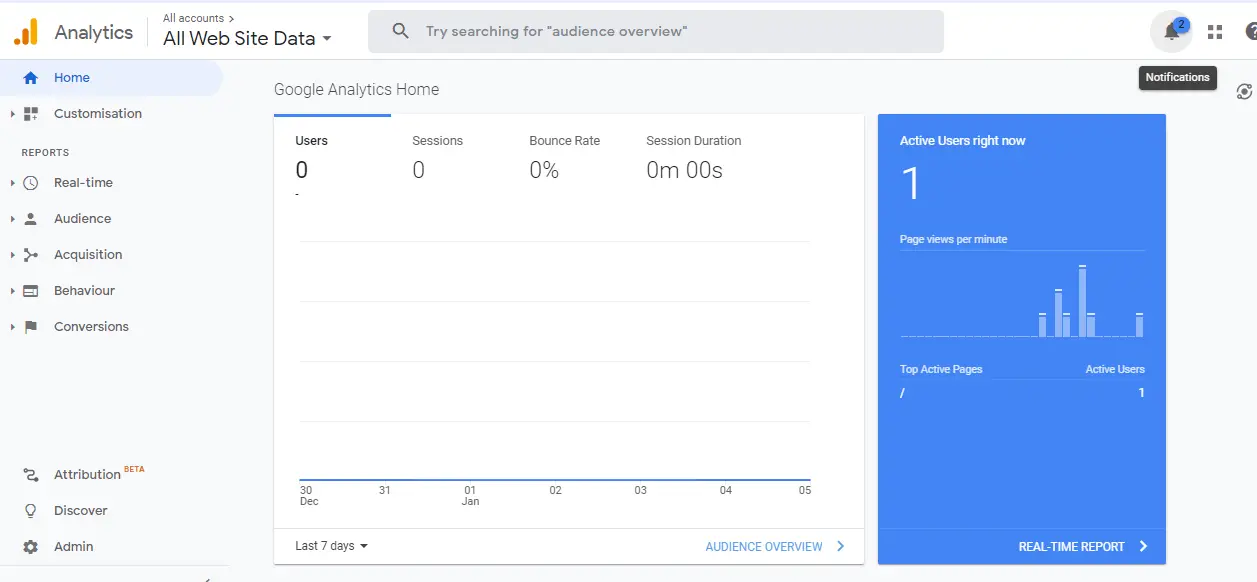Click the Google Analytics logo icon
1257x582 pixels.
(x=26, y=32)
